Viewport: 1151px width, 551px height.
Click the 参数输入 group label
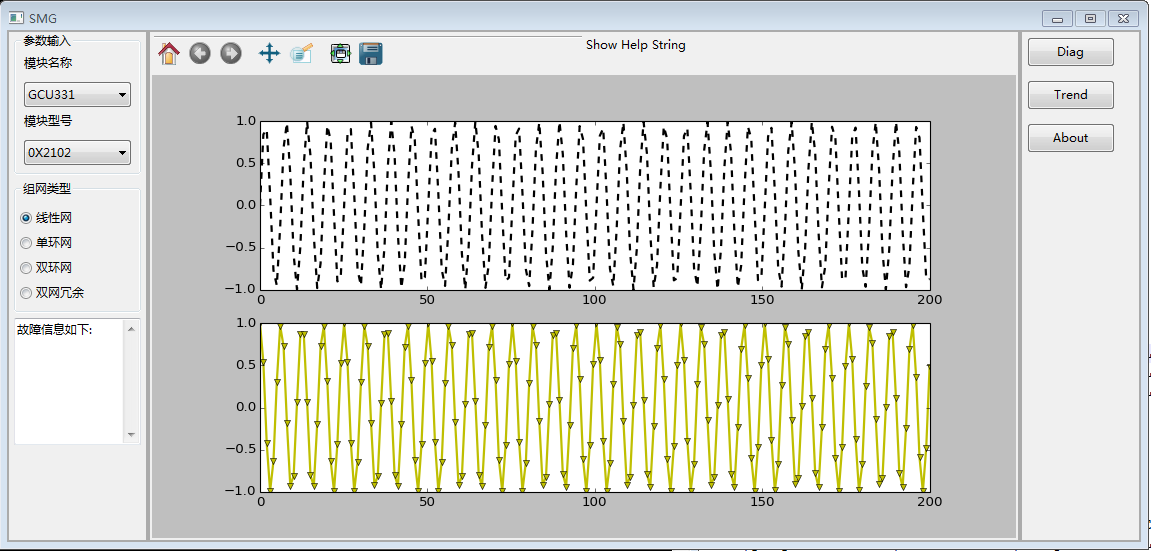click(47, 40)
